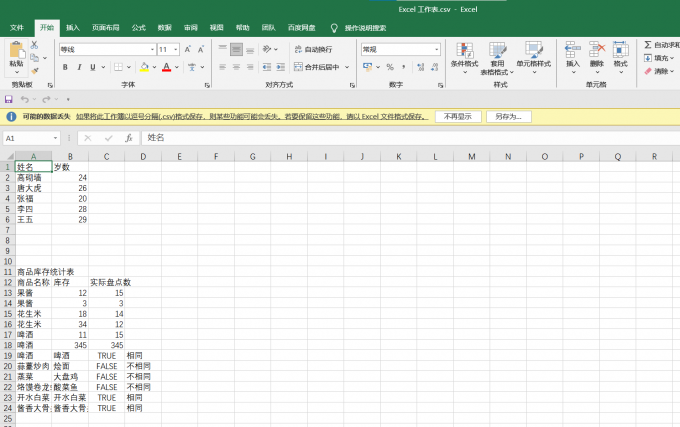Toggle underline formatting
Viewport: 680px width, 427px height.
tap(92, 67)
